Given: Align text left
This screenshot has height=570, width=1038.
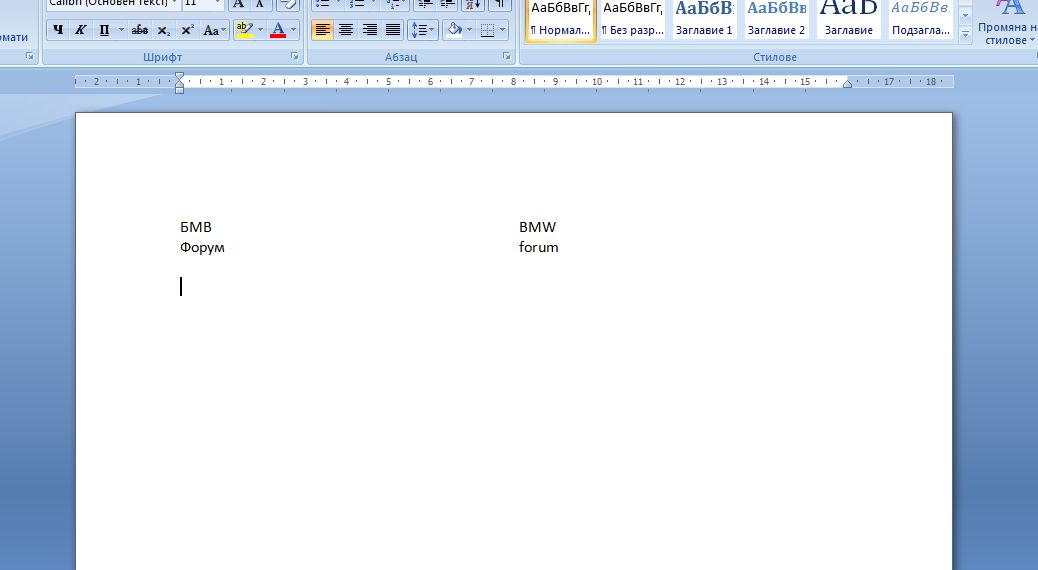Looking at the screenshot, I should (x=322, y=30).
